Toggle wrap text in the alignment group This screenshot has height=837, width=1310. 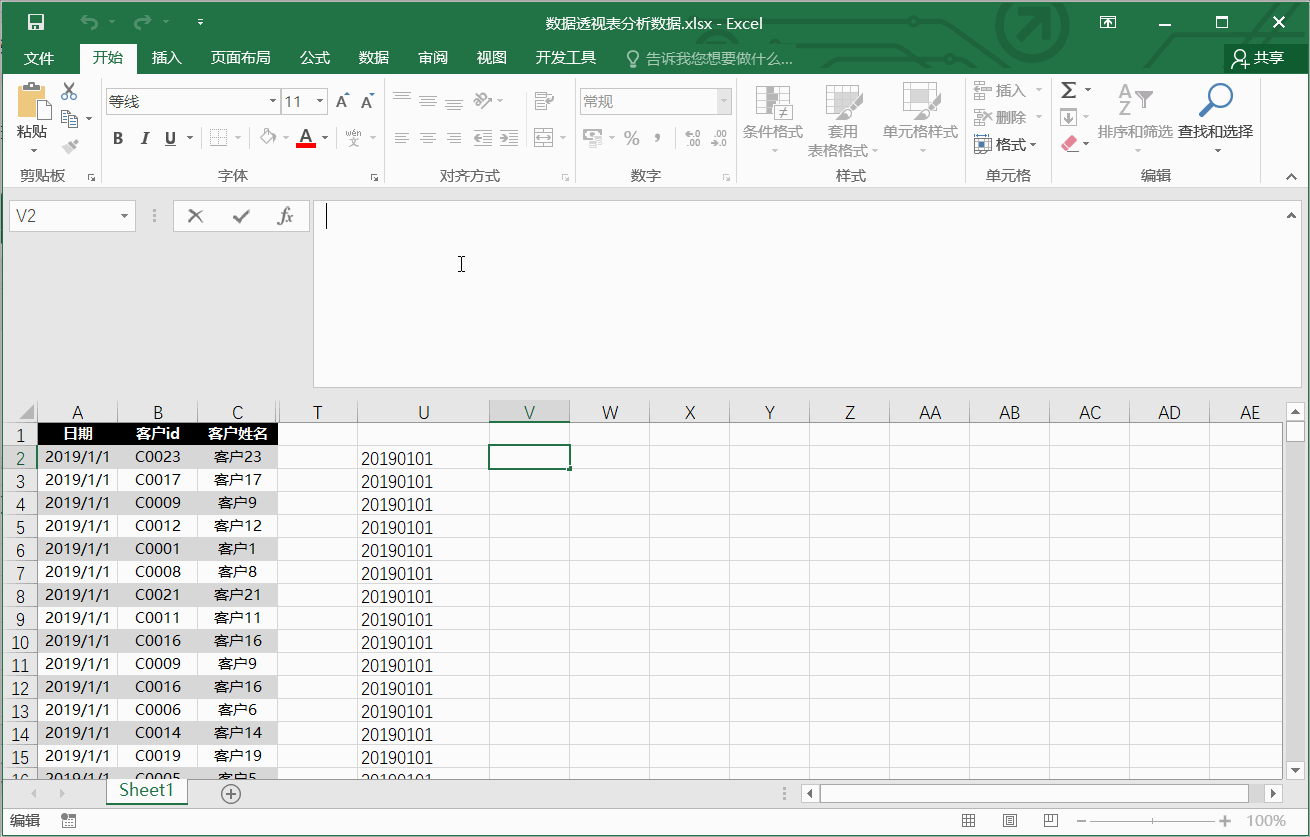click(x=544, y=100)
